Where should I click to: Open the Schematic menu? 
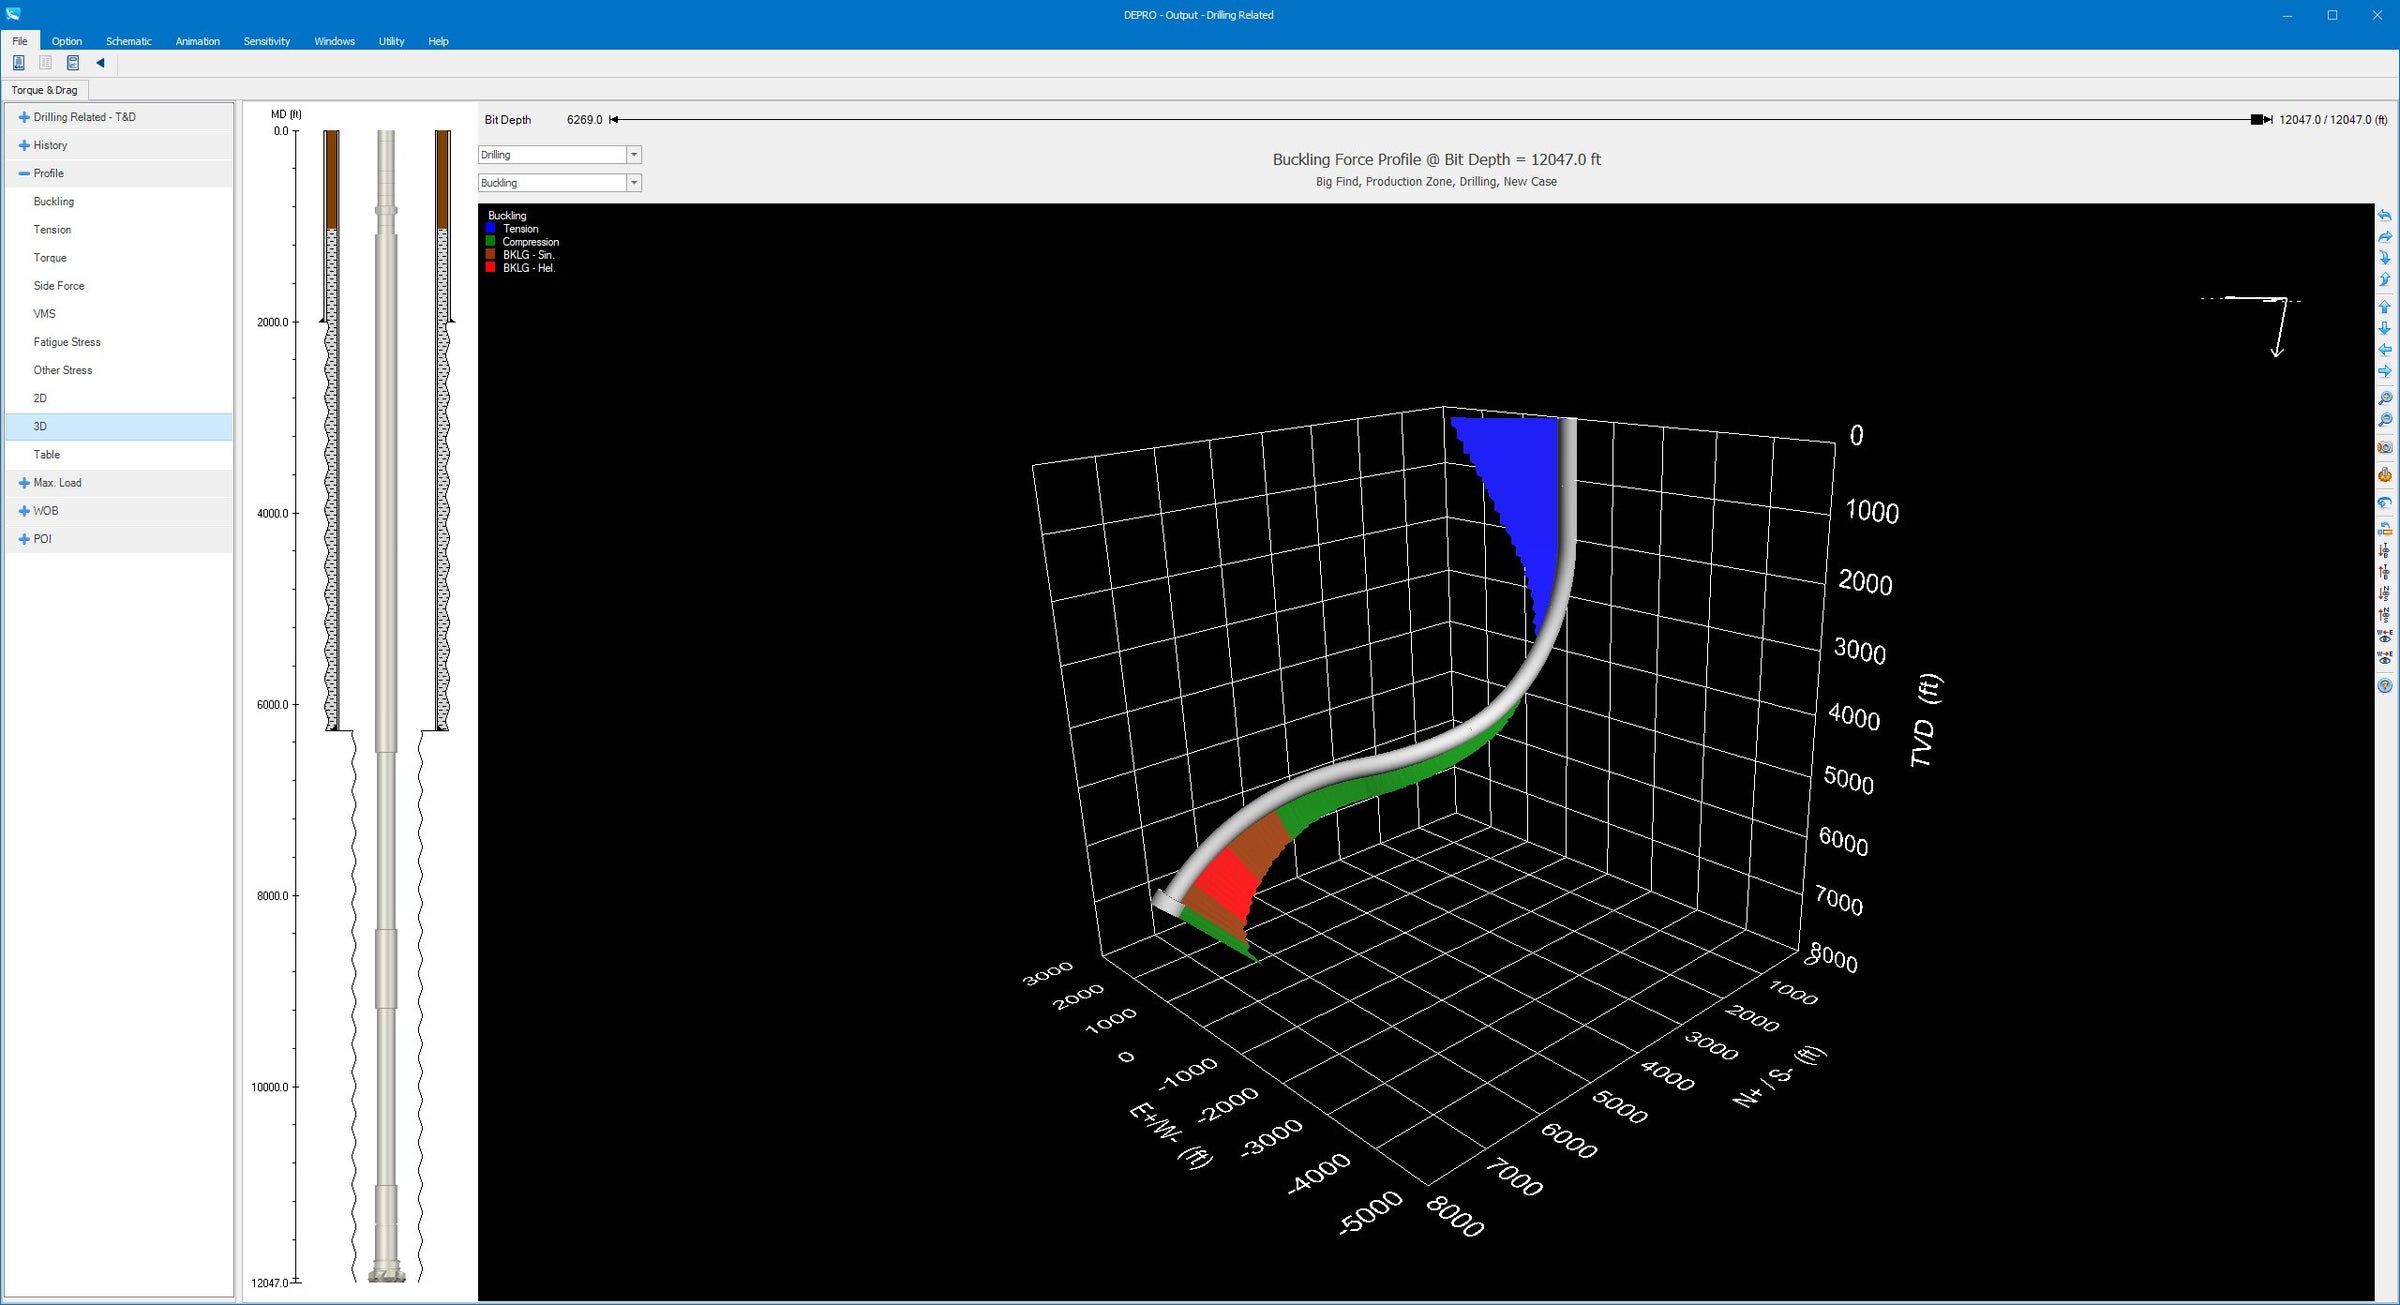click(x=129, y=41)
